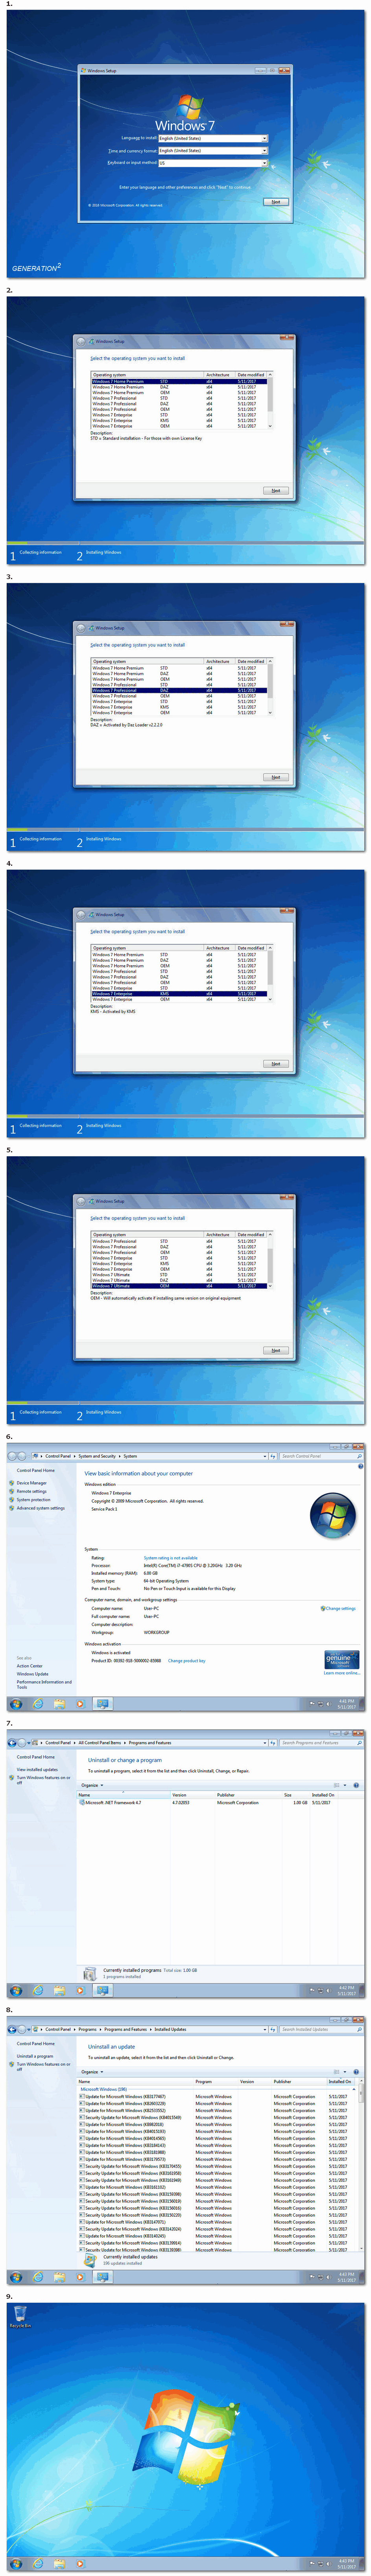Open Windows Explorer on System window taskbar
Screen dimensions: 371x2576
[x=60, y=1703]
